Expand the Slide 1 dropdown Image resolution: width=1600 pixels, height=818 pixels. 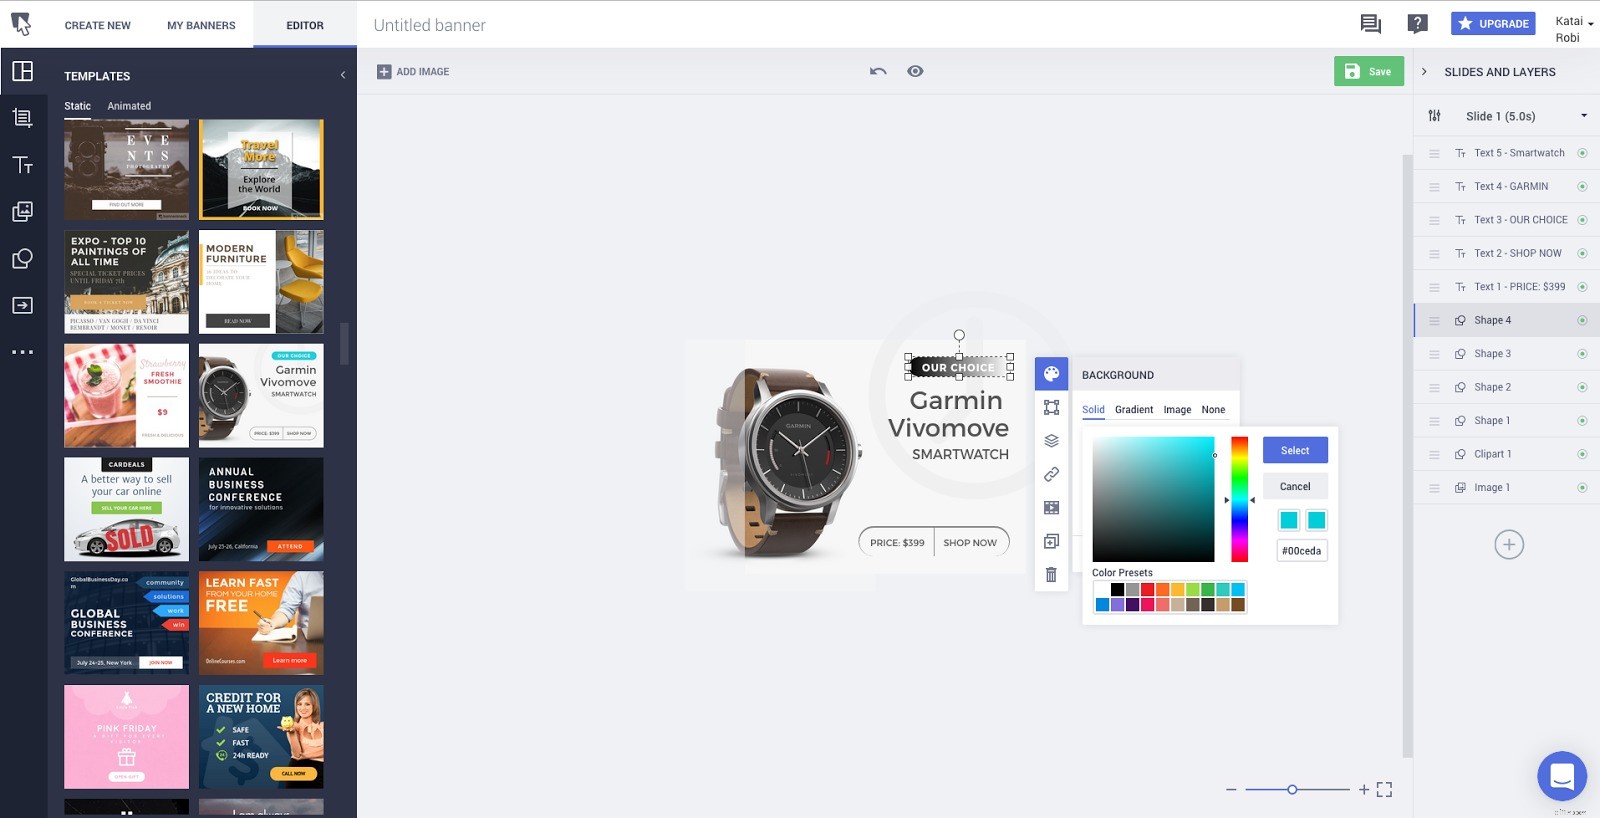(1583, 116)
